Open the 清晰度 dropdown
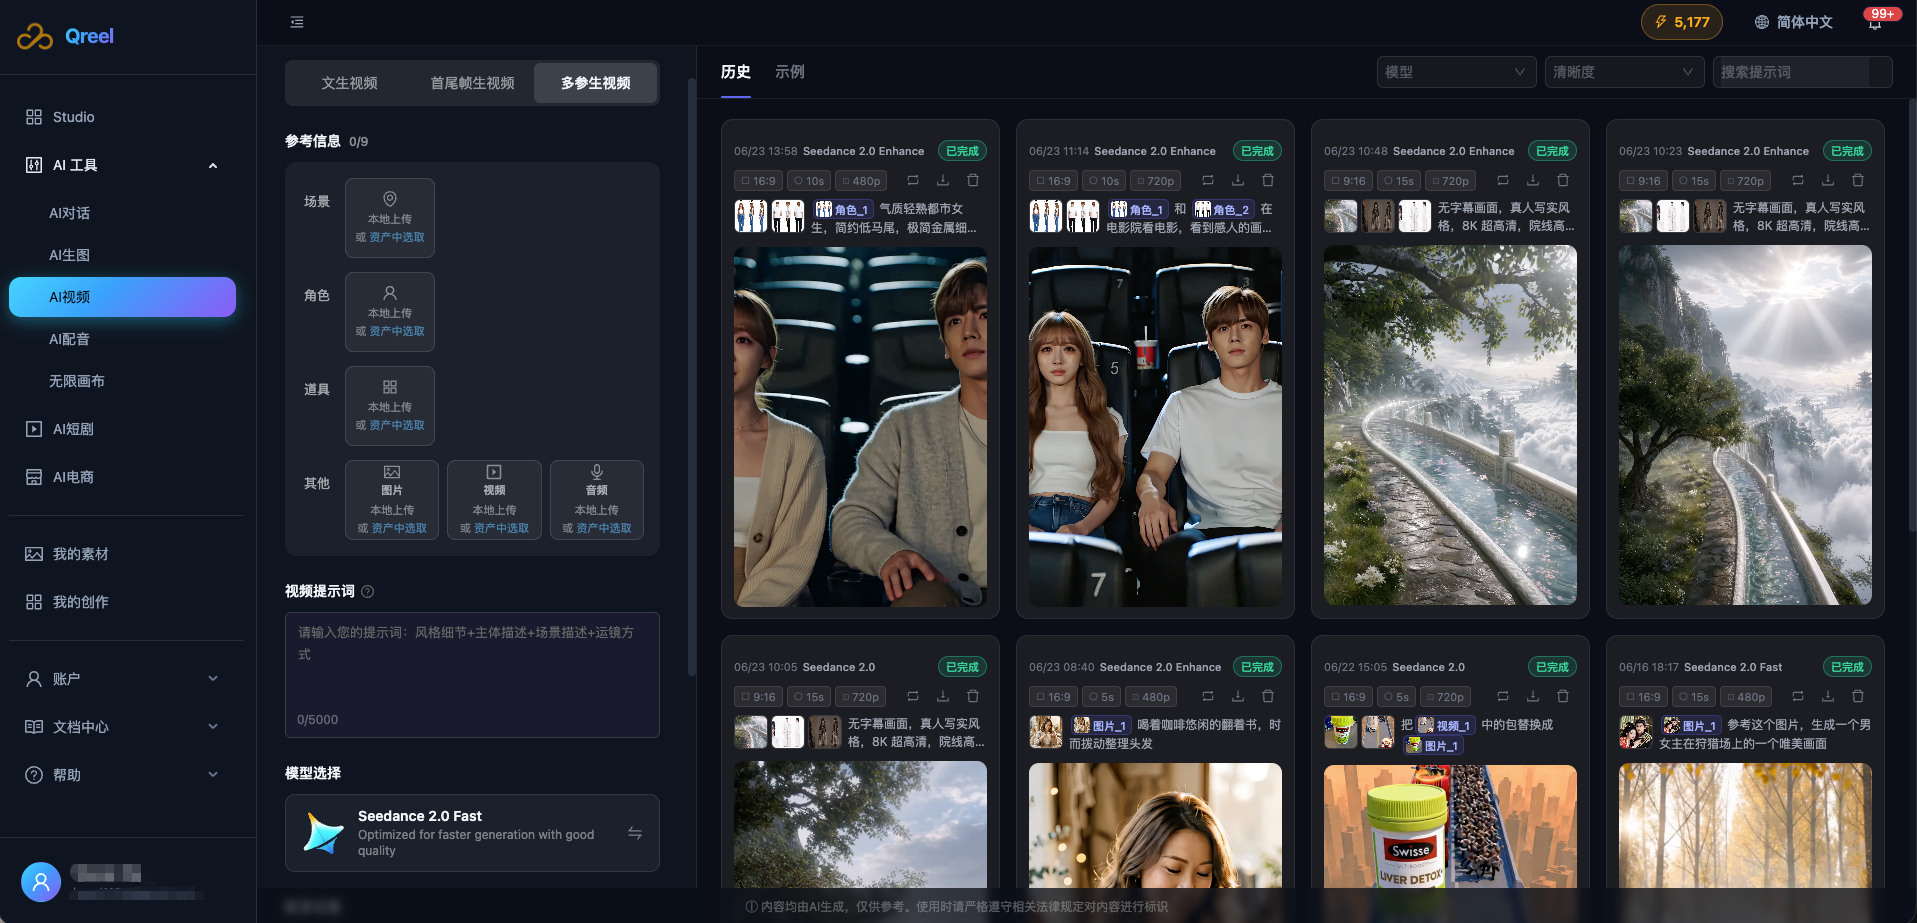Image resolution: width=1917 pixels, height=923 pixels. 1624,72
